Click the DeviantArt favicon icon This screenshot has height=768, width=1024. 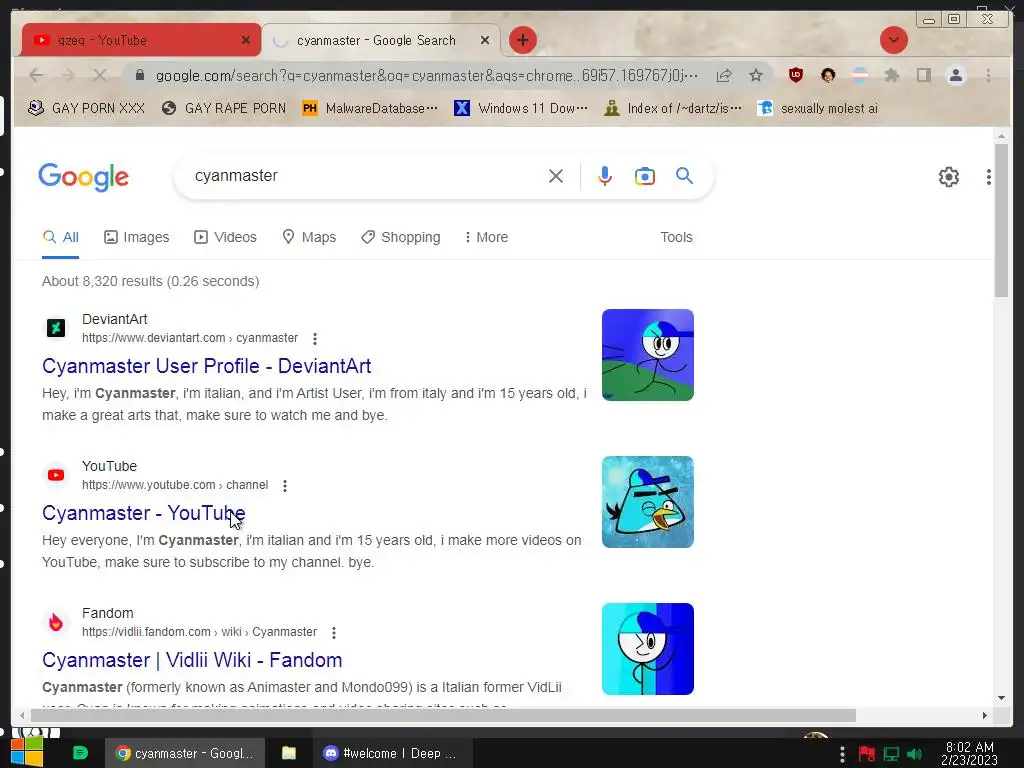click(x=56, y=328)
